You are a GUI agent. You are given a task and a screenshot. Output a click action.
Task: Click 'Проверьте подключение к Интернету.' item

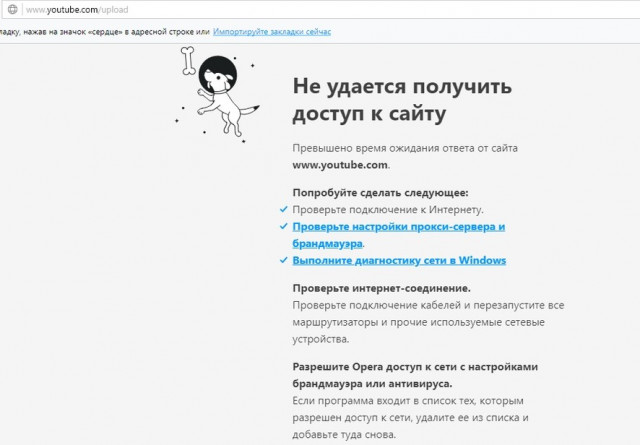coord(388,210)
